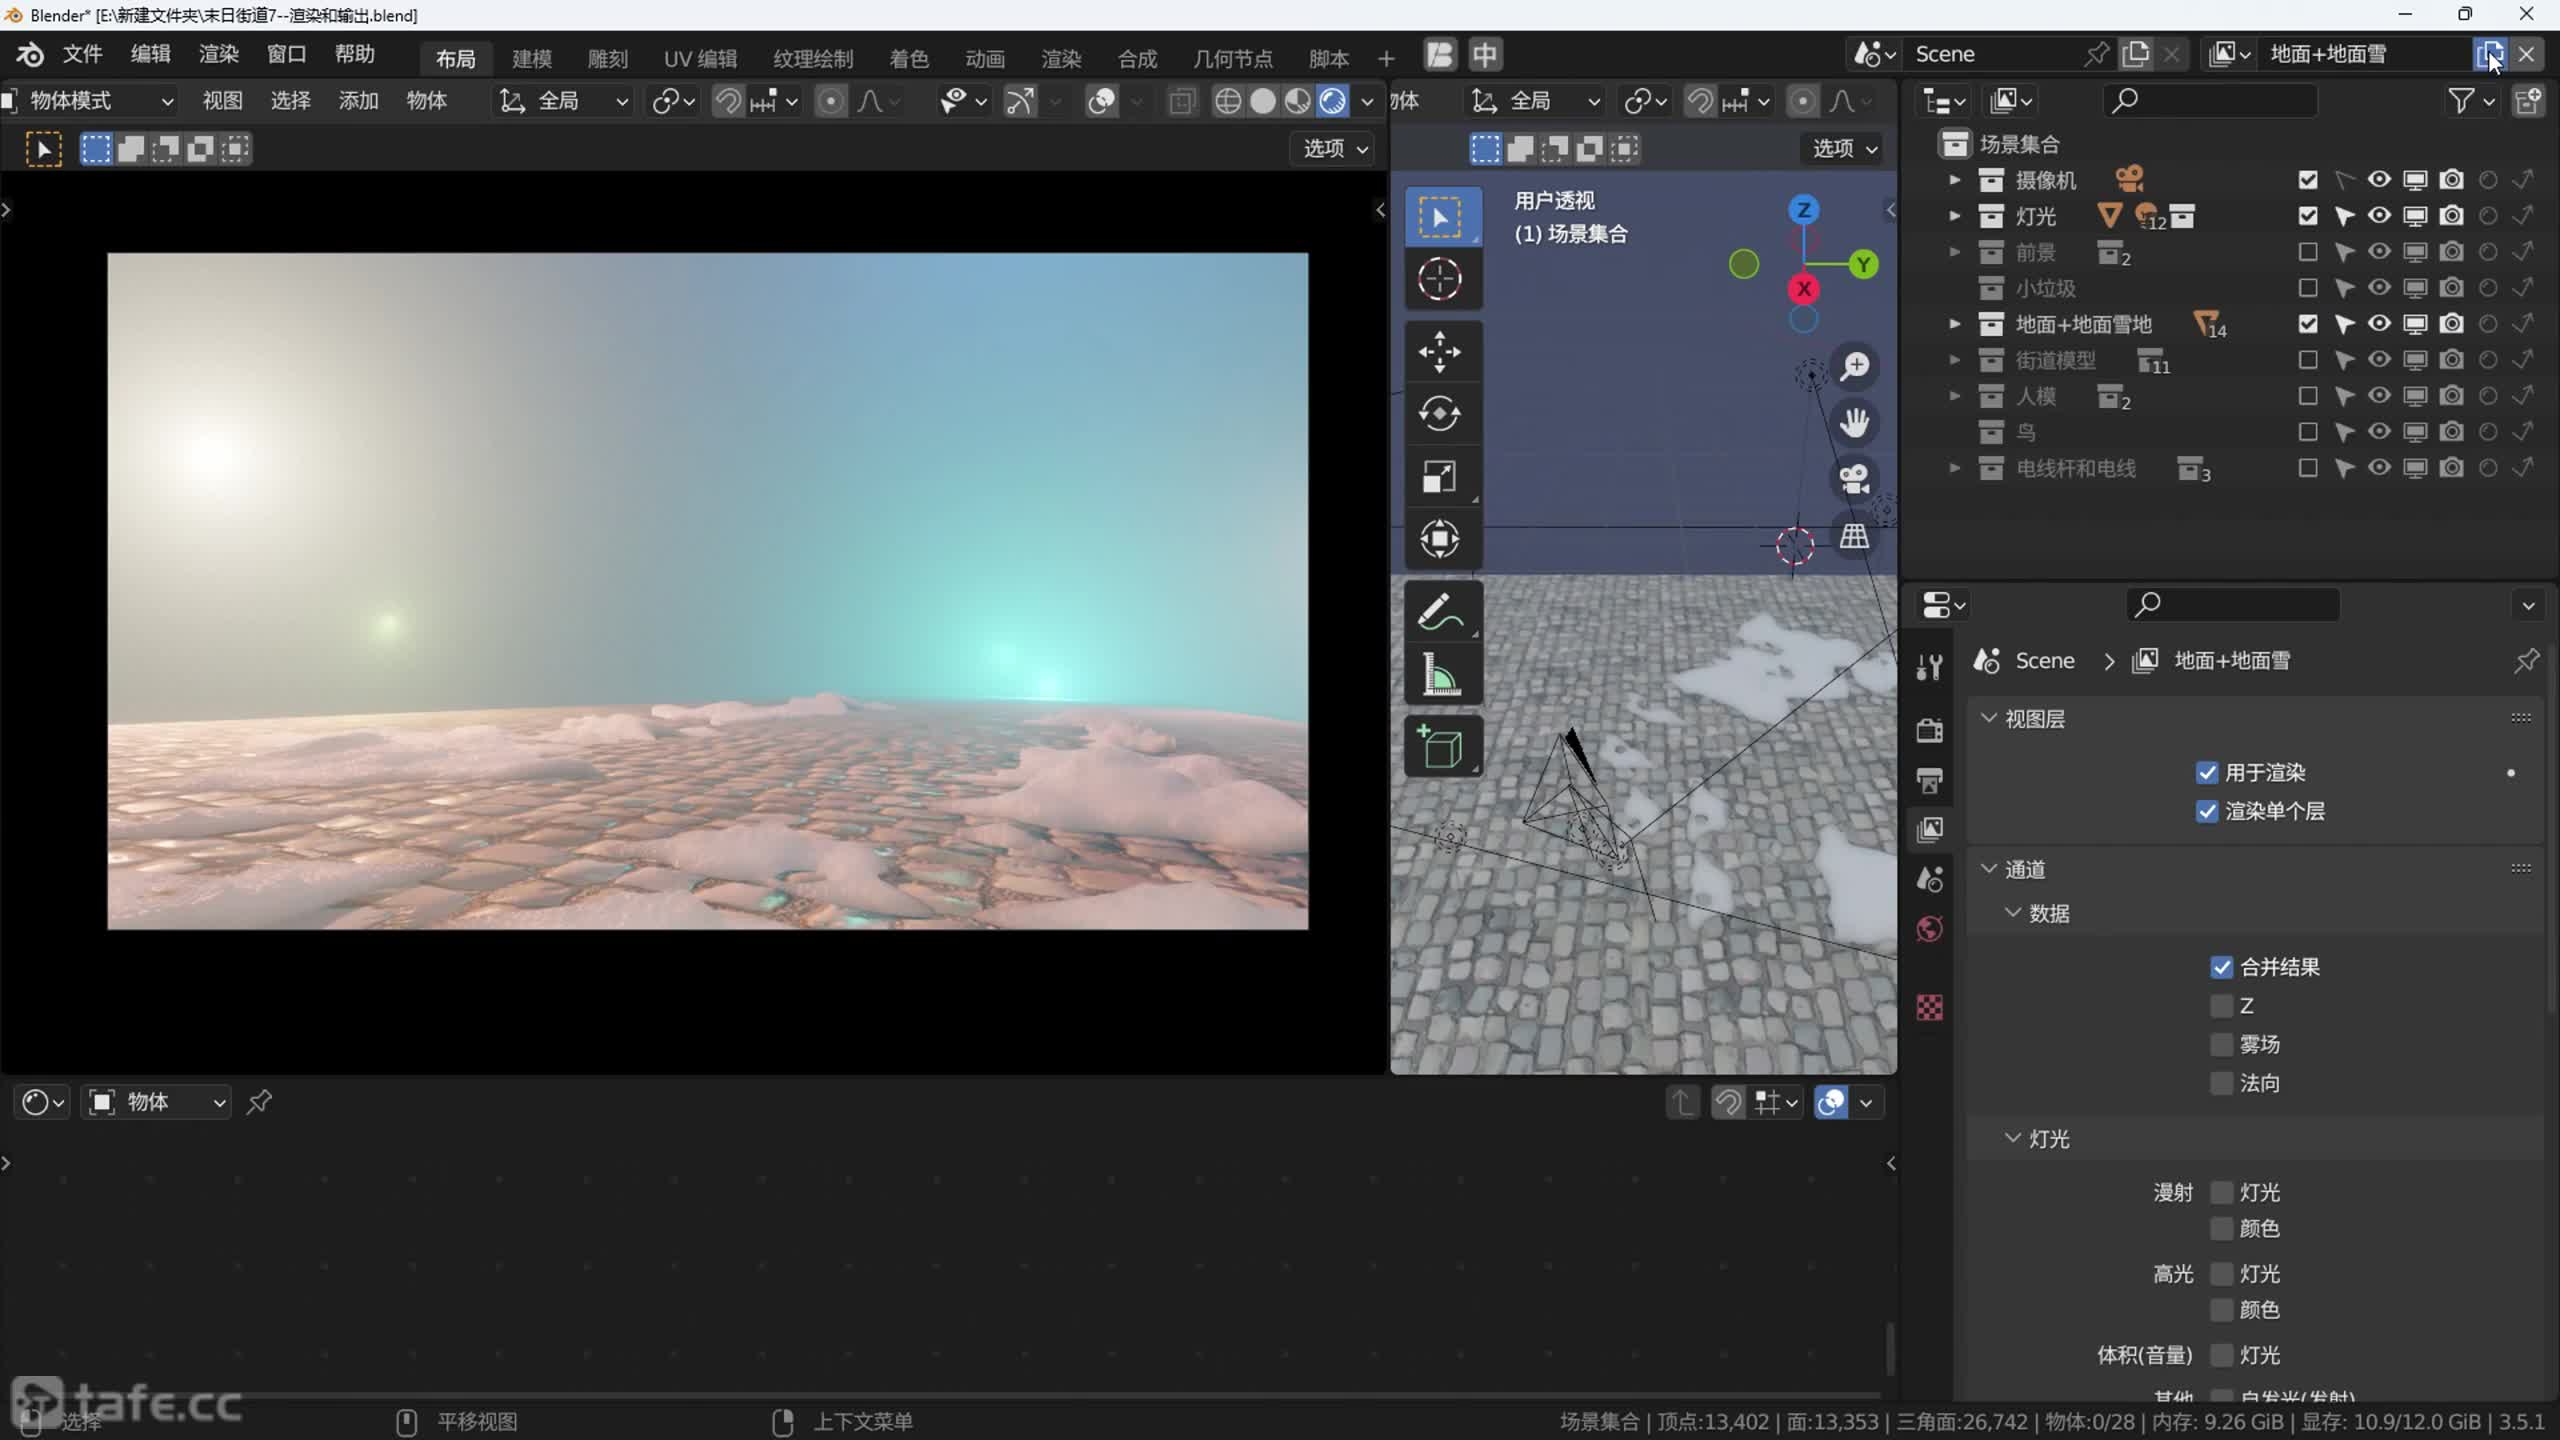Click the 中 translation toggle button
This screenshot has height=1440, width=2560.
click(x=1485, y=54)
